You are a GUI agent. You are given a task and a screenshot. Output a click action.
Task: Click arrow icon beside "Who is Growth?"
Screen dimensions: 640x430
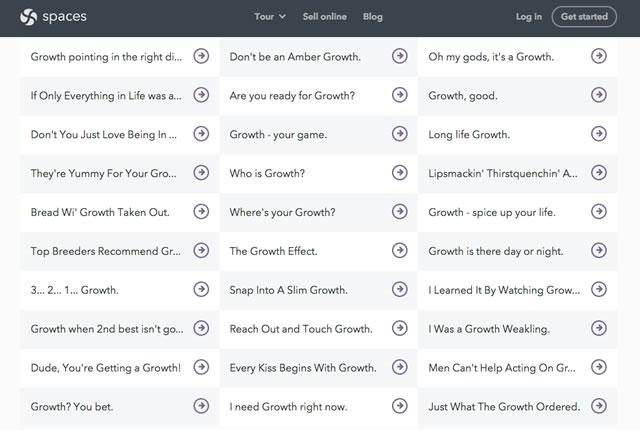pyautogui.click(x=400, y=173)
